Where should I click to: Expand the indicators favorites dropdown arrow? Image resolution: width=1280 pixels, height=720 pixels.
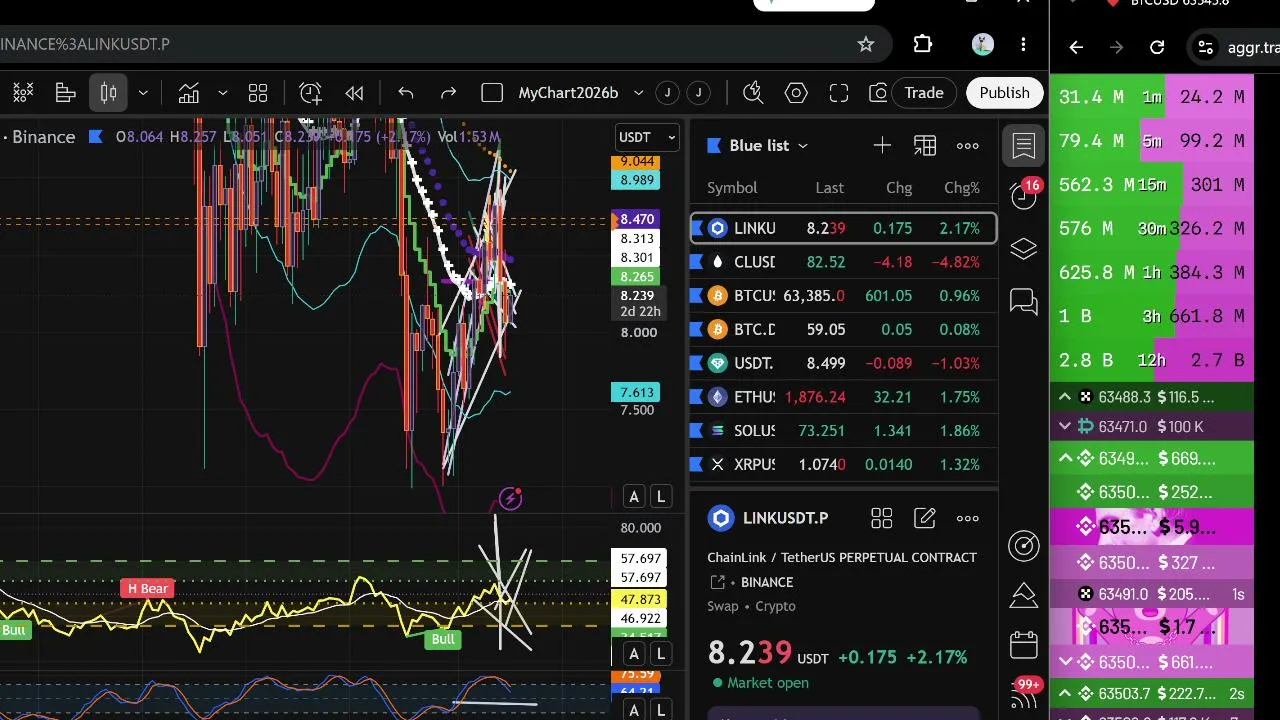[x=222, y=93]
